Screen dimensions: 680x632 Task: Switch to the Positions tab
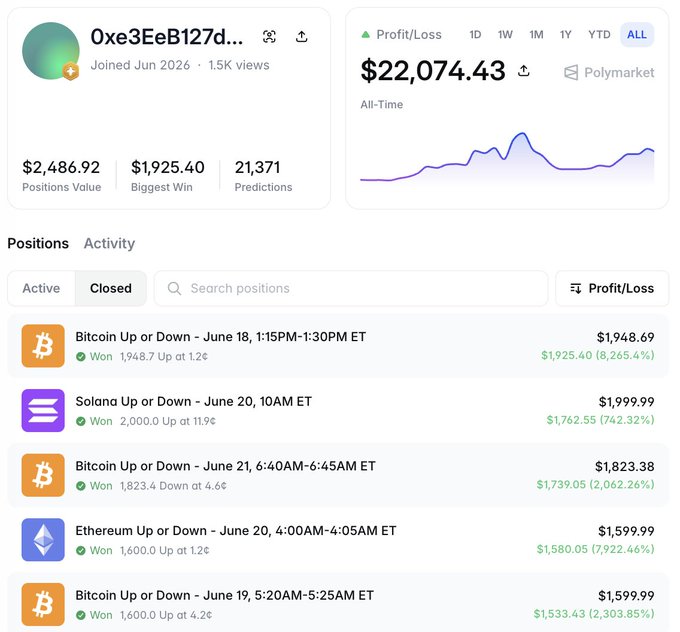click(38, 243)
